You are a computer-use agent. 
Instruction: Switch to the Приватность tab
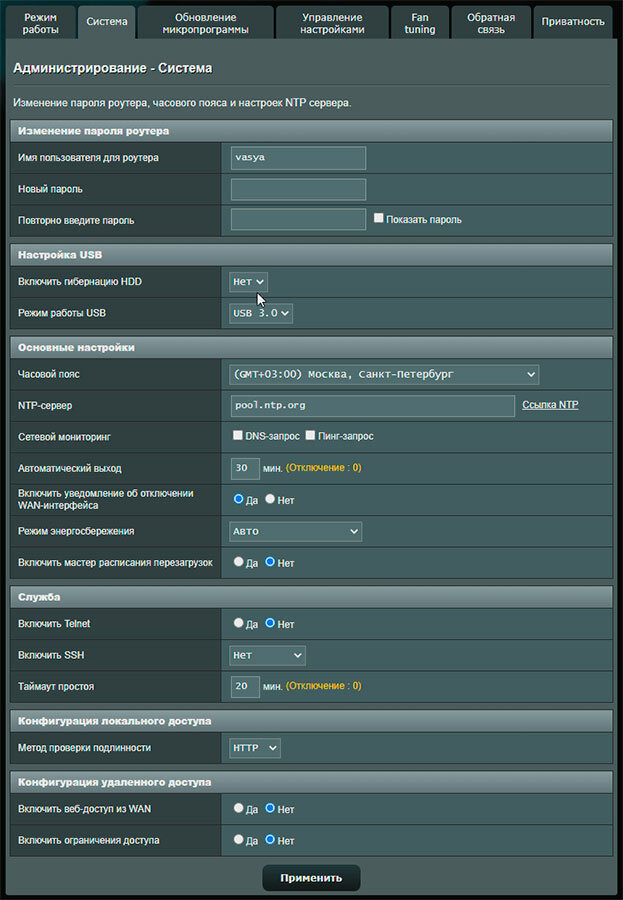click(x=572, y=23)
